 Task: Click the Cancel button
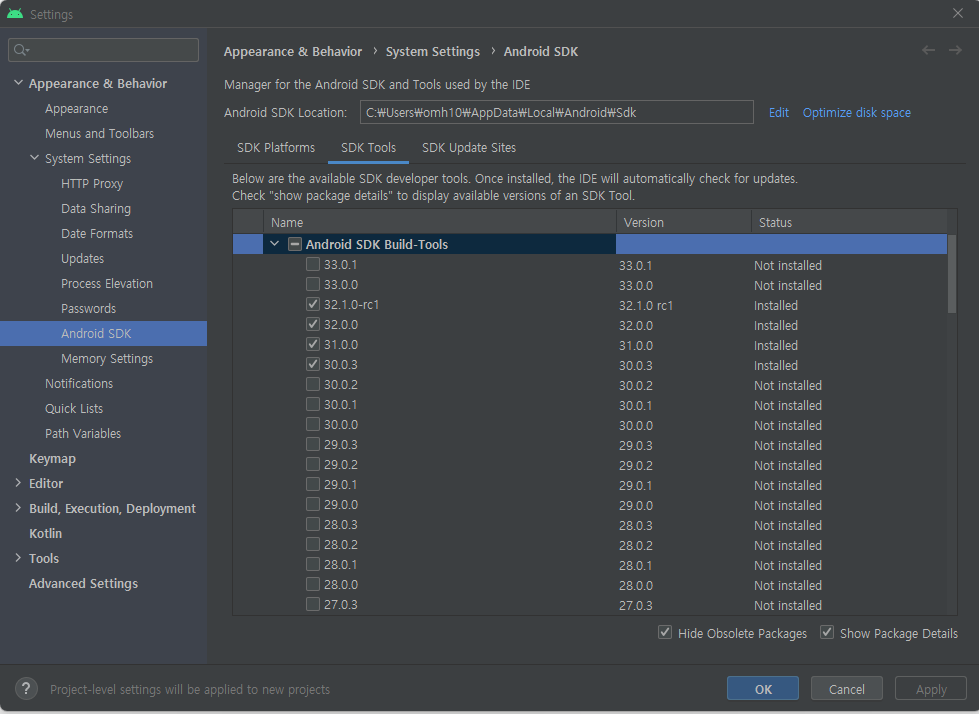pos(847,688)
